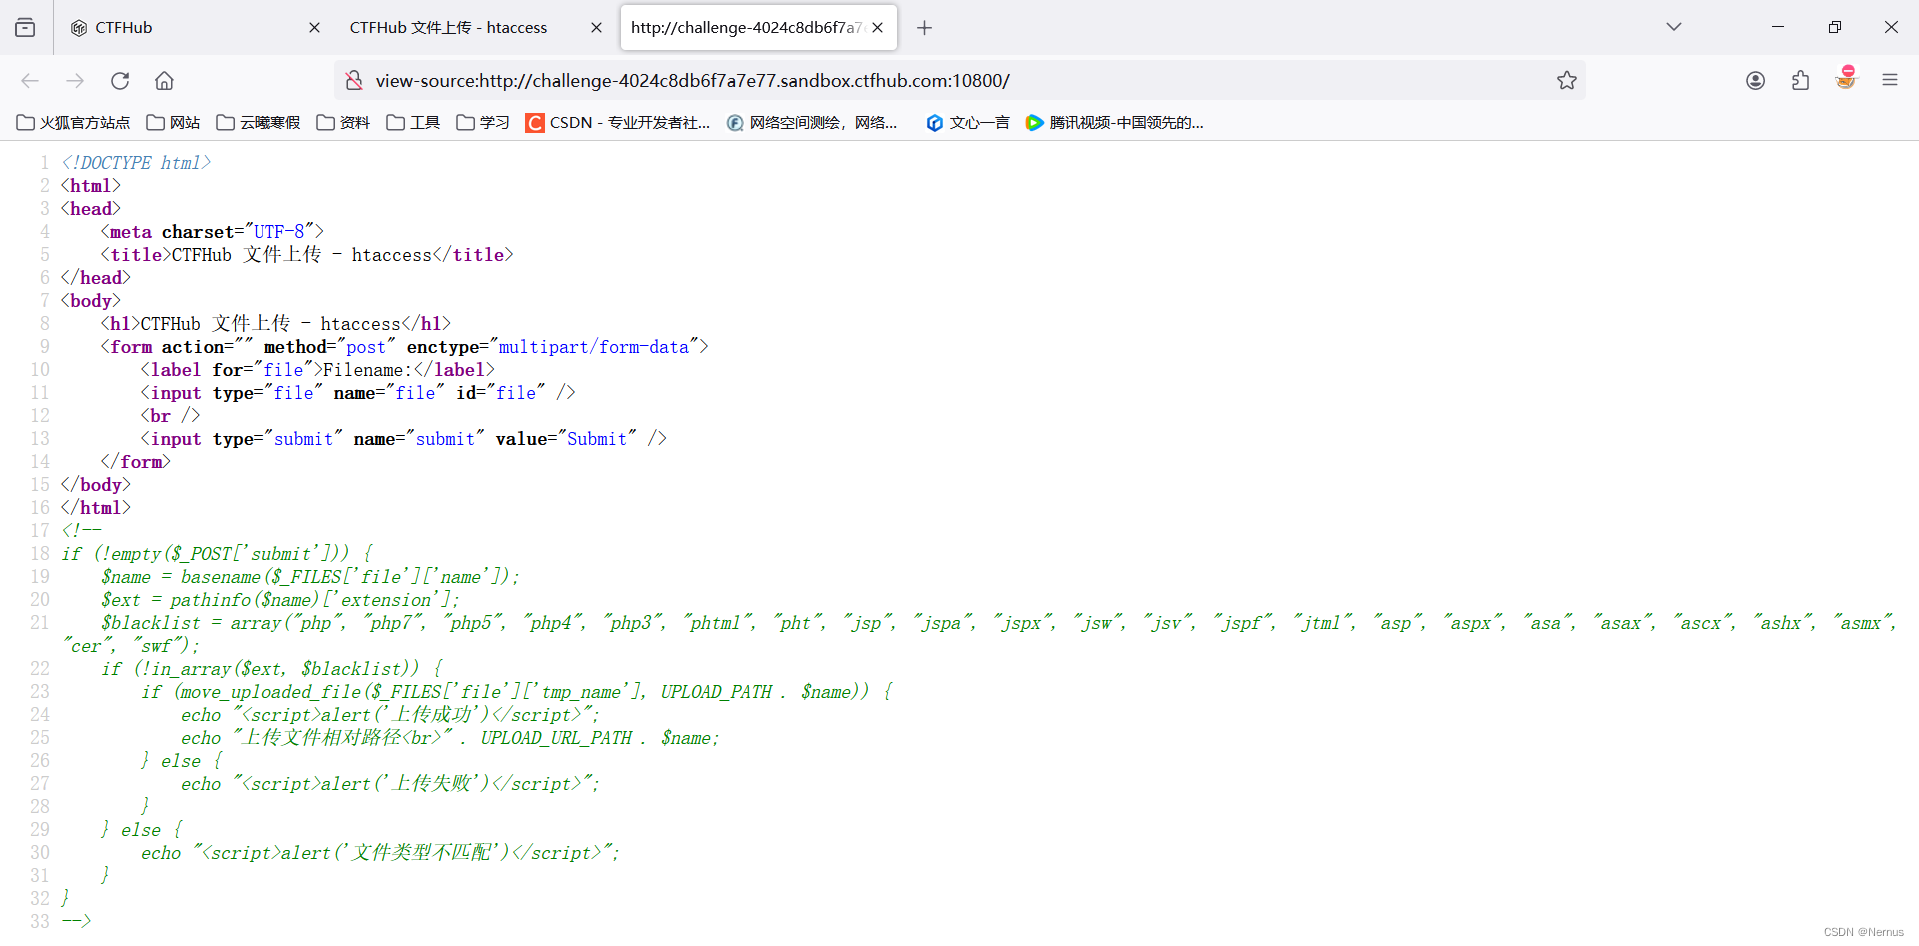Go forward one page
Viewport: 1919px width, 946px height.
click(75, 80)
